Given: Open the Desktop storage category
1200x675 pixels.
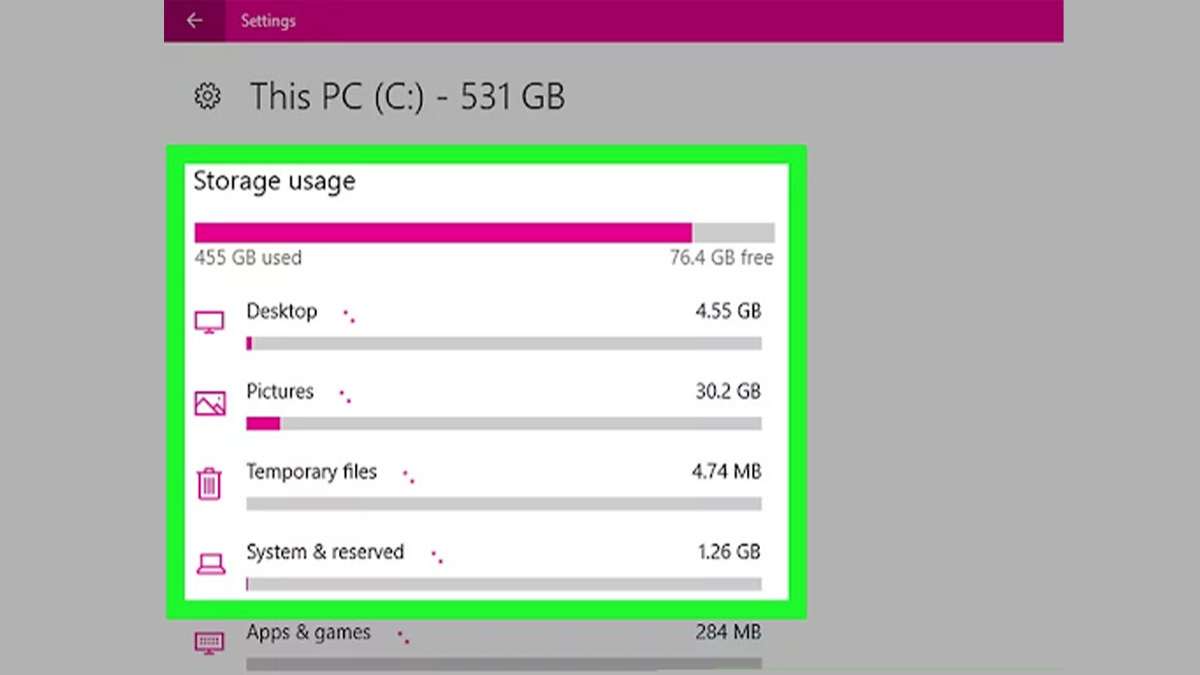Looking at the screenshot, I should click(282, 312).
